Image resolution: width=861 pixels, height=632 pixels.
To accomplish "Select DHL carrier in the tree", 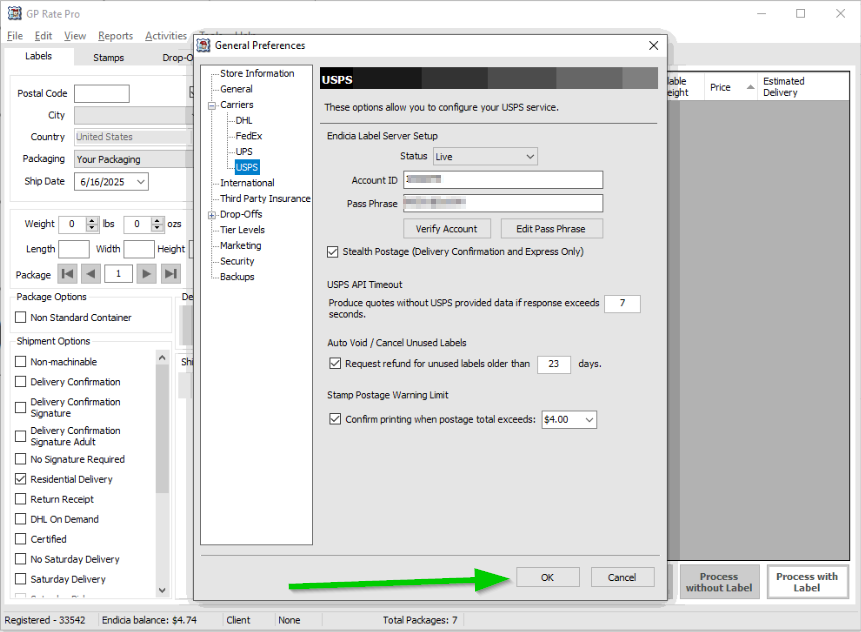I will [x=244, y=120].
